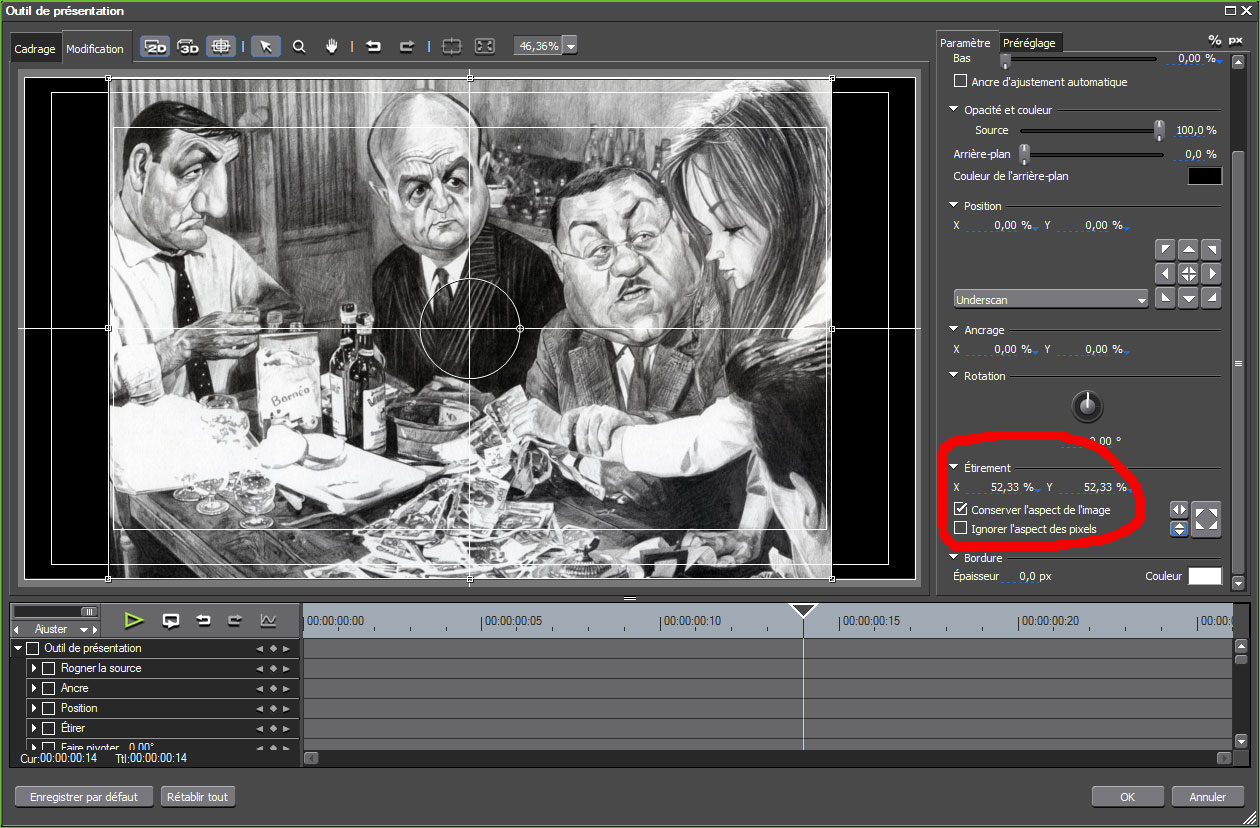The image size is (1260, 828).
Task: Switch units to px
Action: click(x=1235, y=40)
